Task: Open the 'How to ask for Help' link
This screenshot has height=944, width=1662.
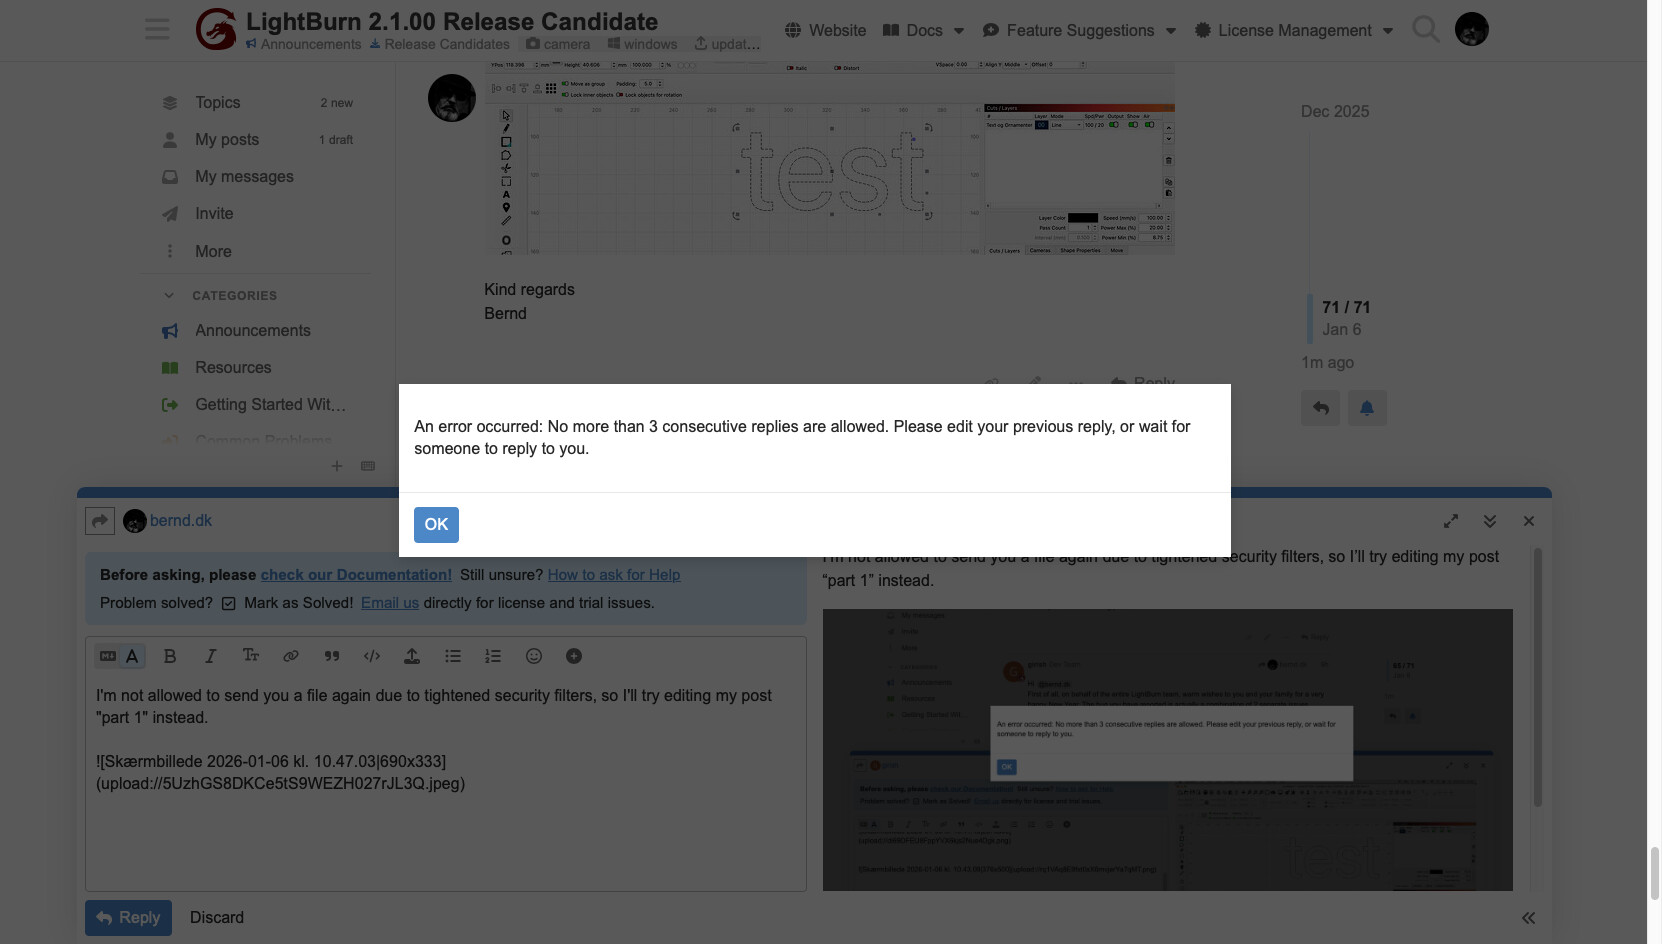Action: coord(614,575)
